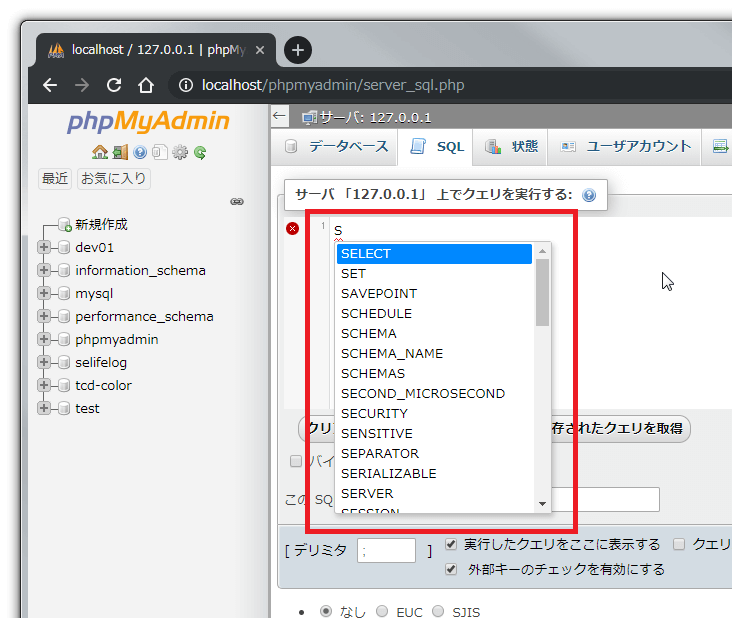The width and height of the screenshot is (732, 618).
Task: Click the autocomplete list scrollbar thumb
Action: point(542,292)
